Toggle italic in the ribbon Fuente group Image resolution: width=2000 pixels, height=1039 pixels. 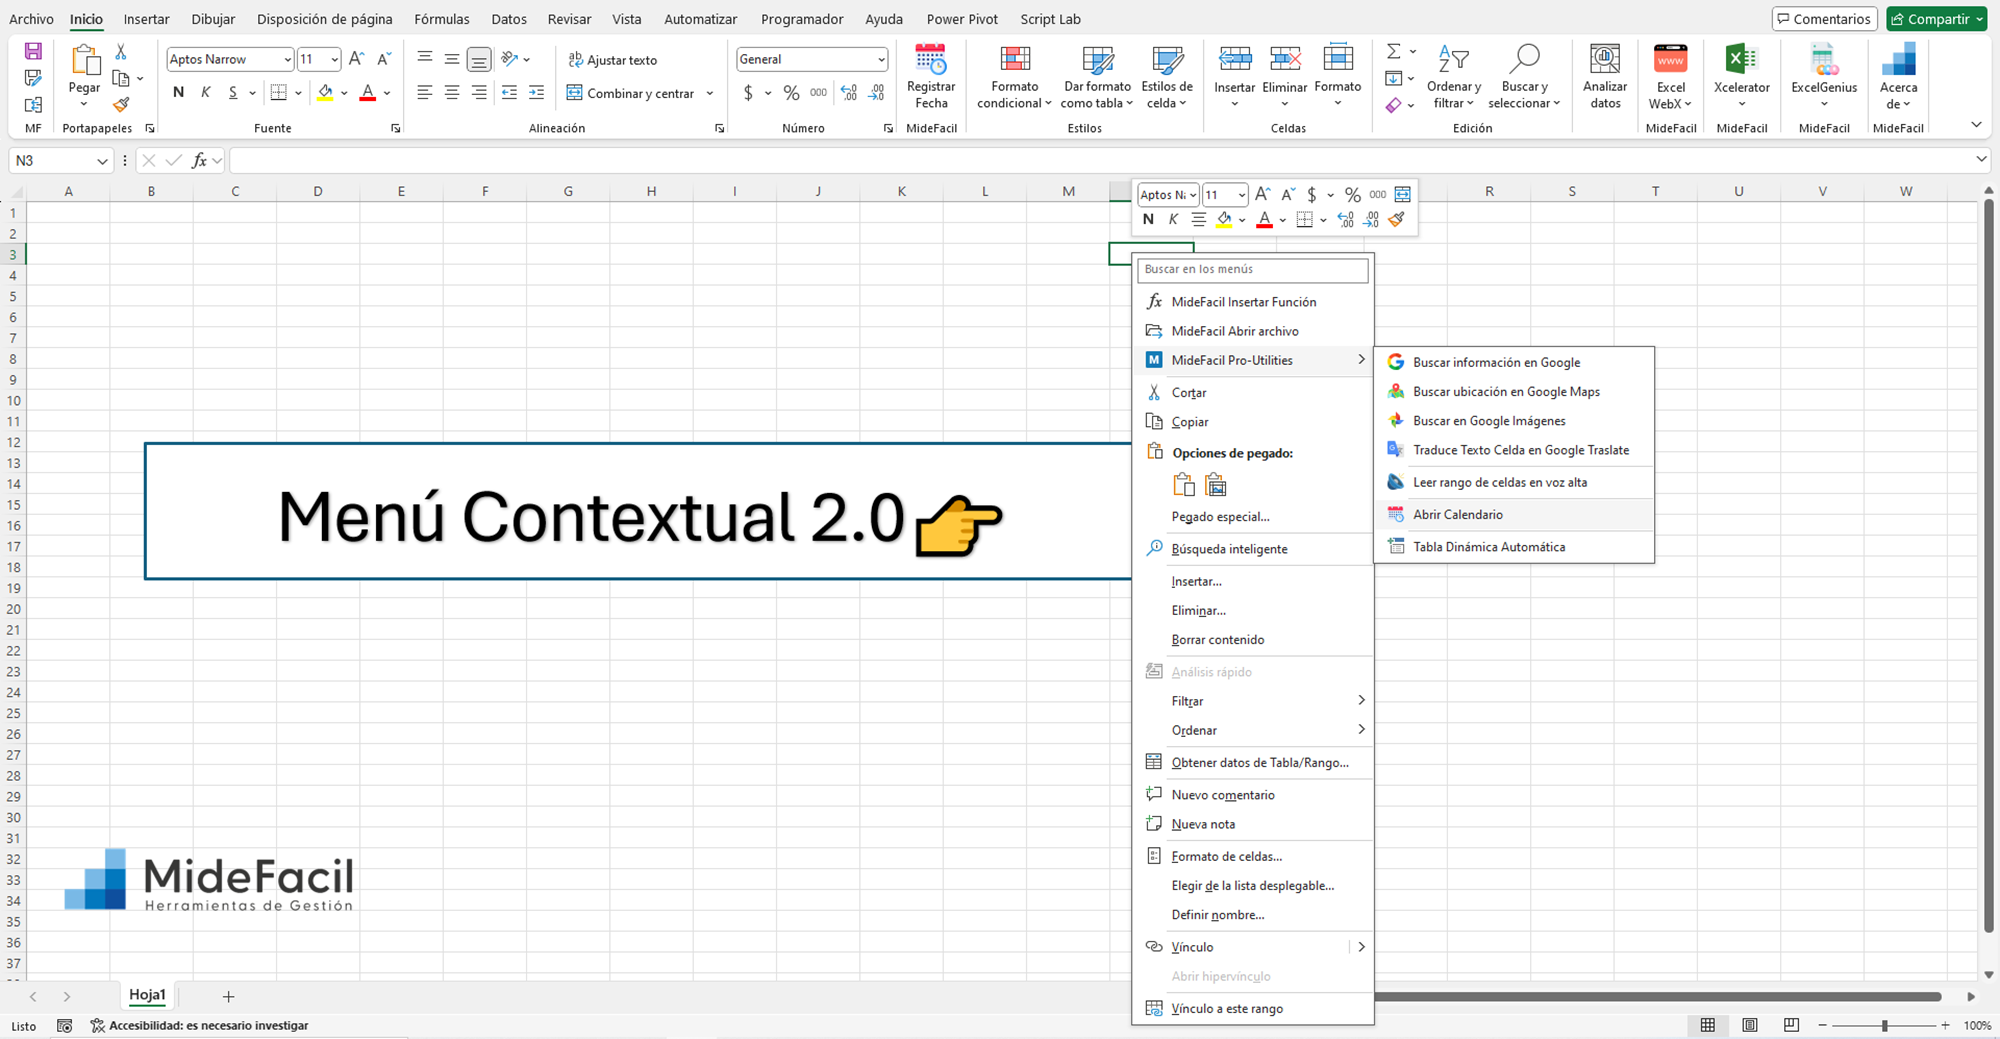(x=206, y=93)
